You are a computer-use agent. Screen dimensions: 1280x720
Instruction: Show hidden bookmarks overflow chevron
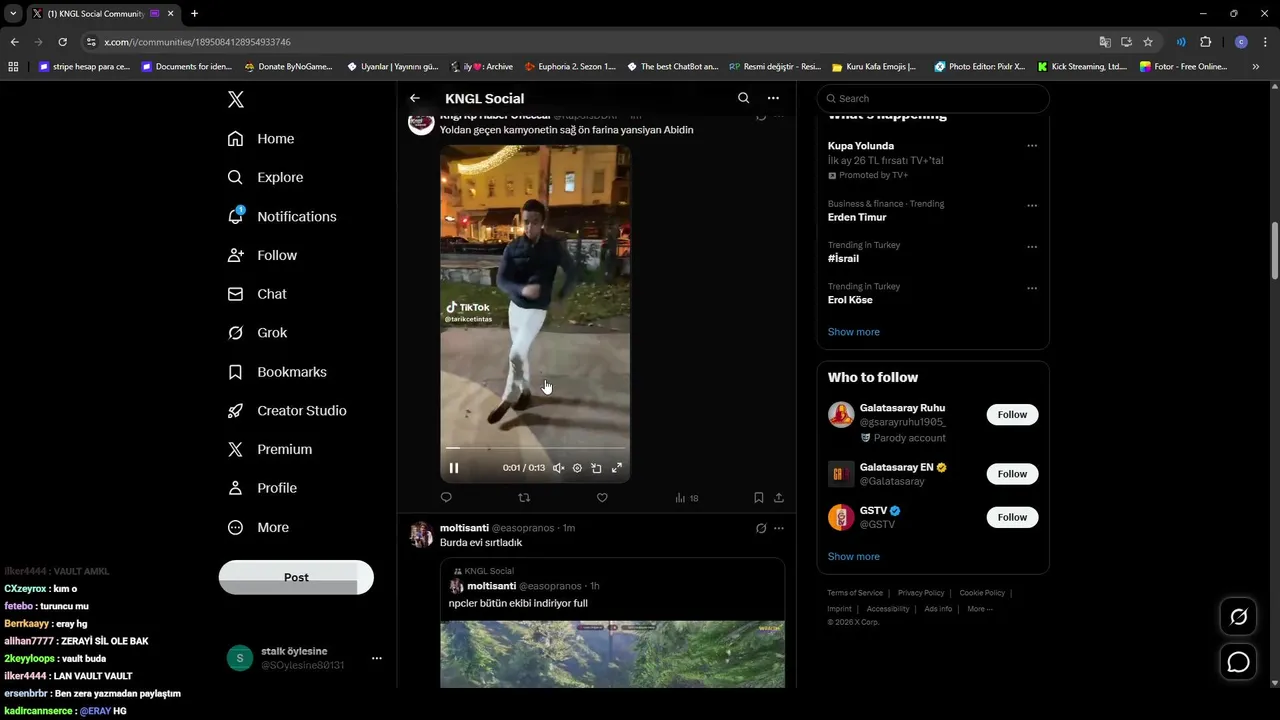(1255, 67)
